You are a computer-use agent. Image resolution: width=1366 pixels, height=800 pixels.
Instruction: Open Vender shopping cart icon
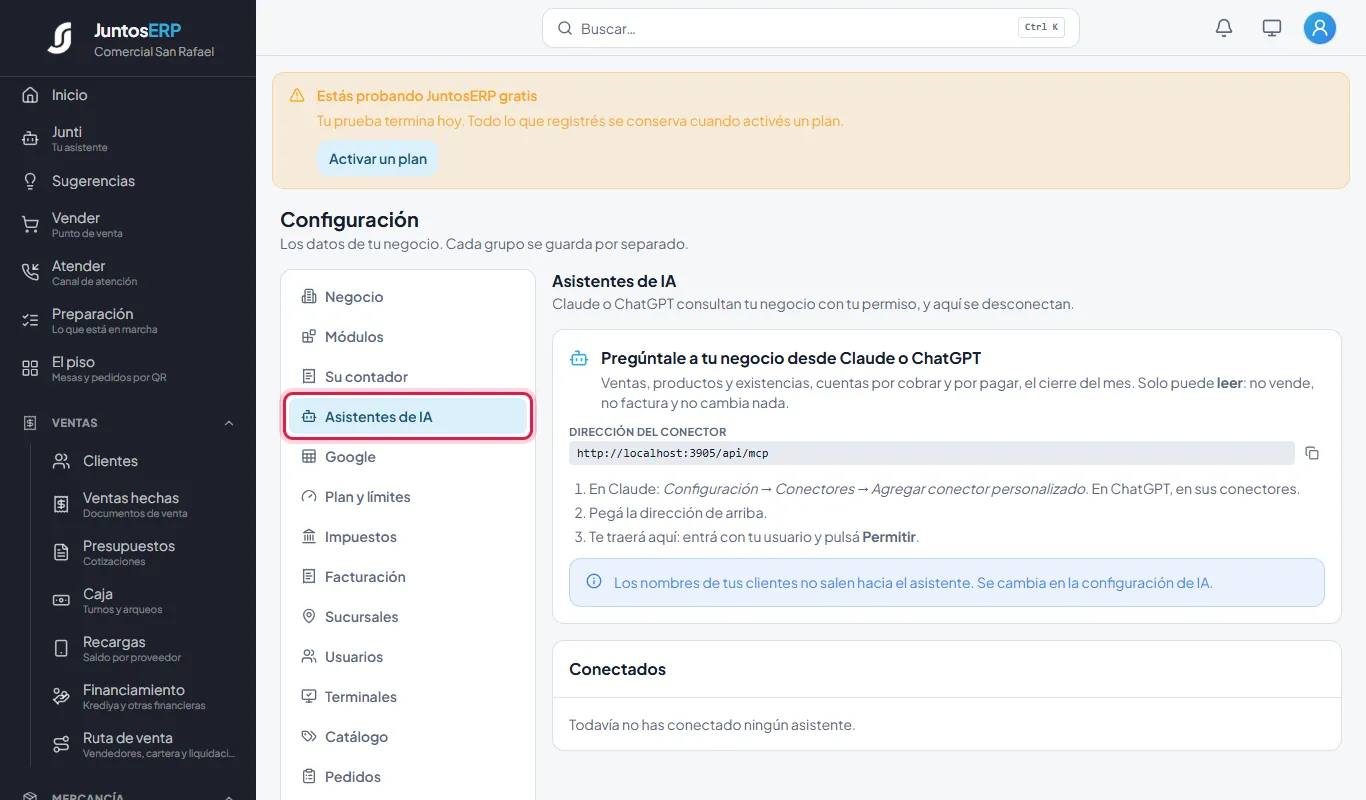tap(30, 225)
